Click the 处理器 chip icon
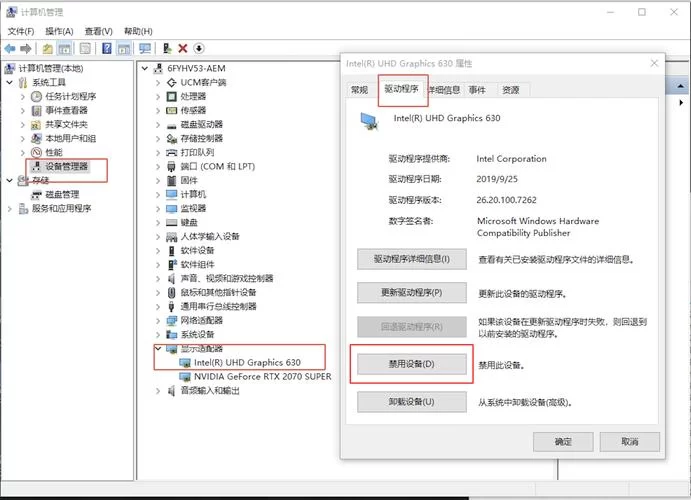691x500 pixels. pyautogui.click(x=171, y=96)
